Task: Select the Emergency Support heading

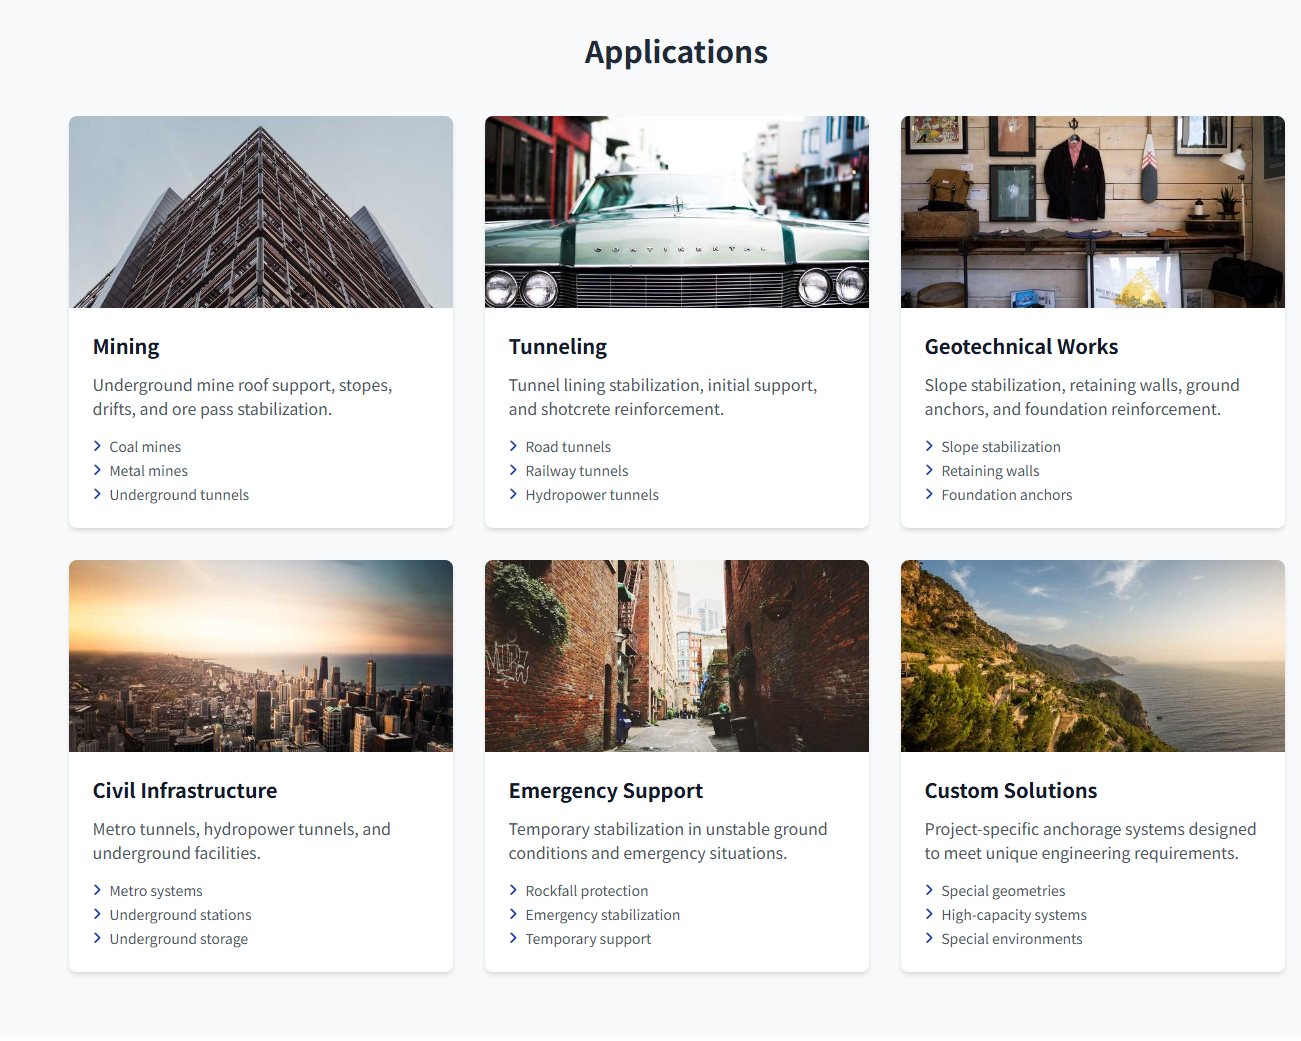Action: point(606,791)
